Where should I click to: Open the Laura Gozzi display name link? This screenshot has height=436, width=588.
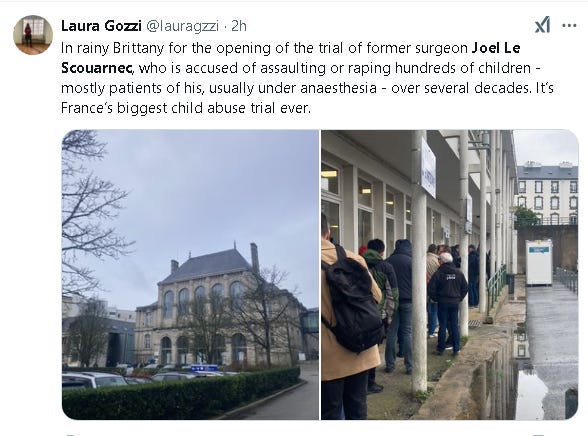pyautogui.click(x=101, y=26)
